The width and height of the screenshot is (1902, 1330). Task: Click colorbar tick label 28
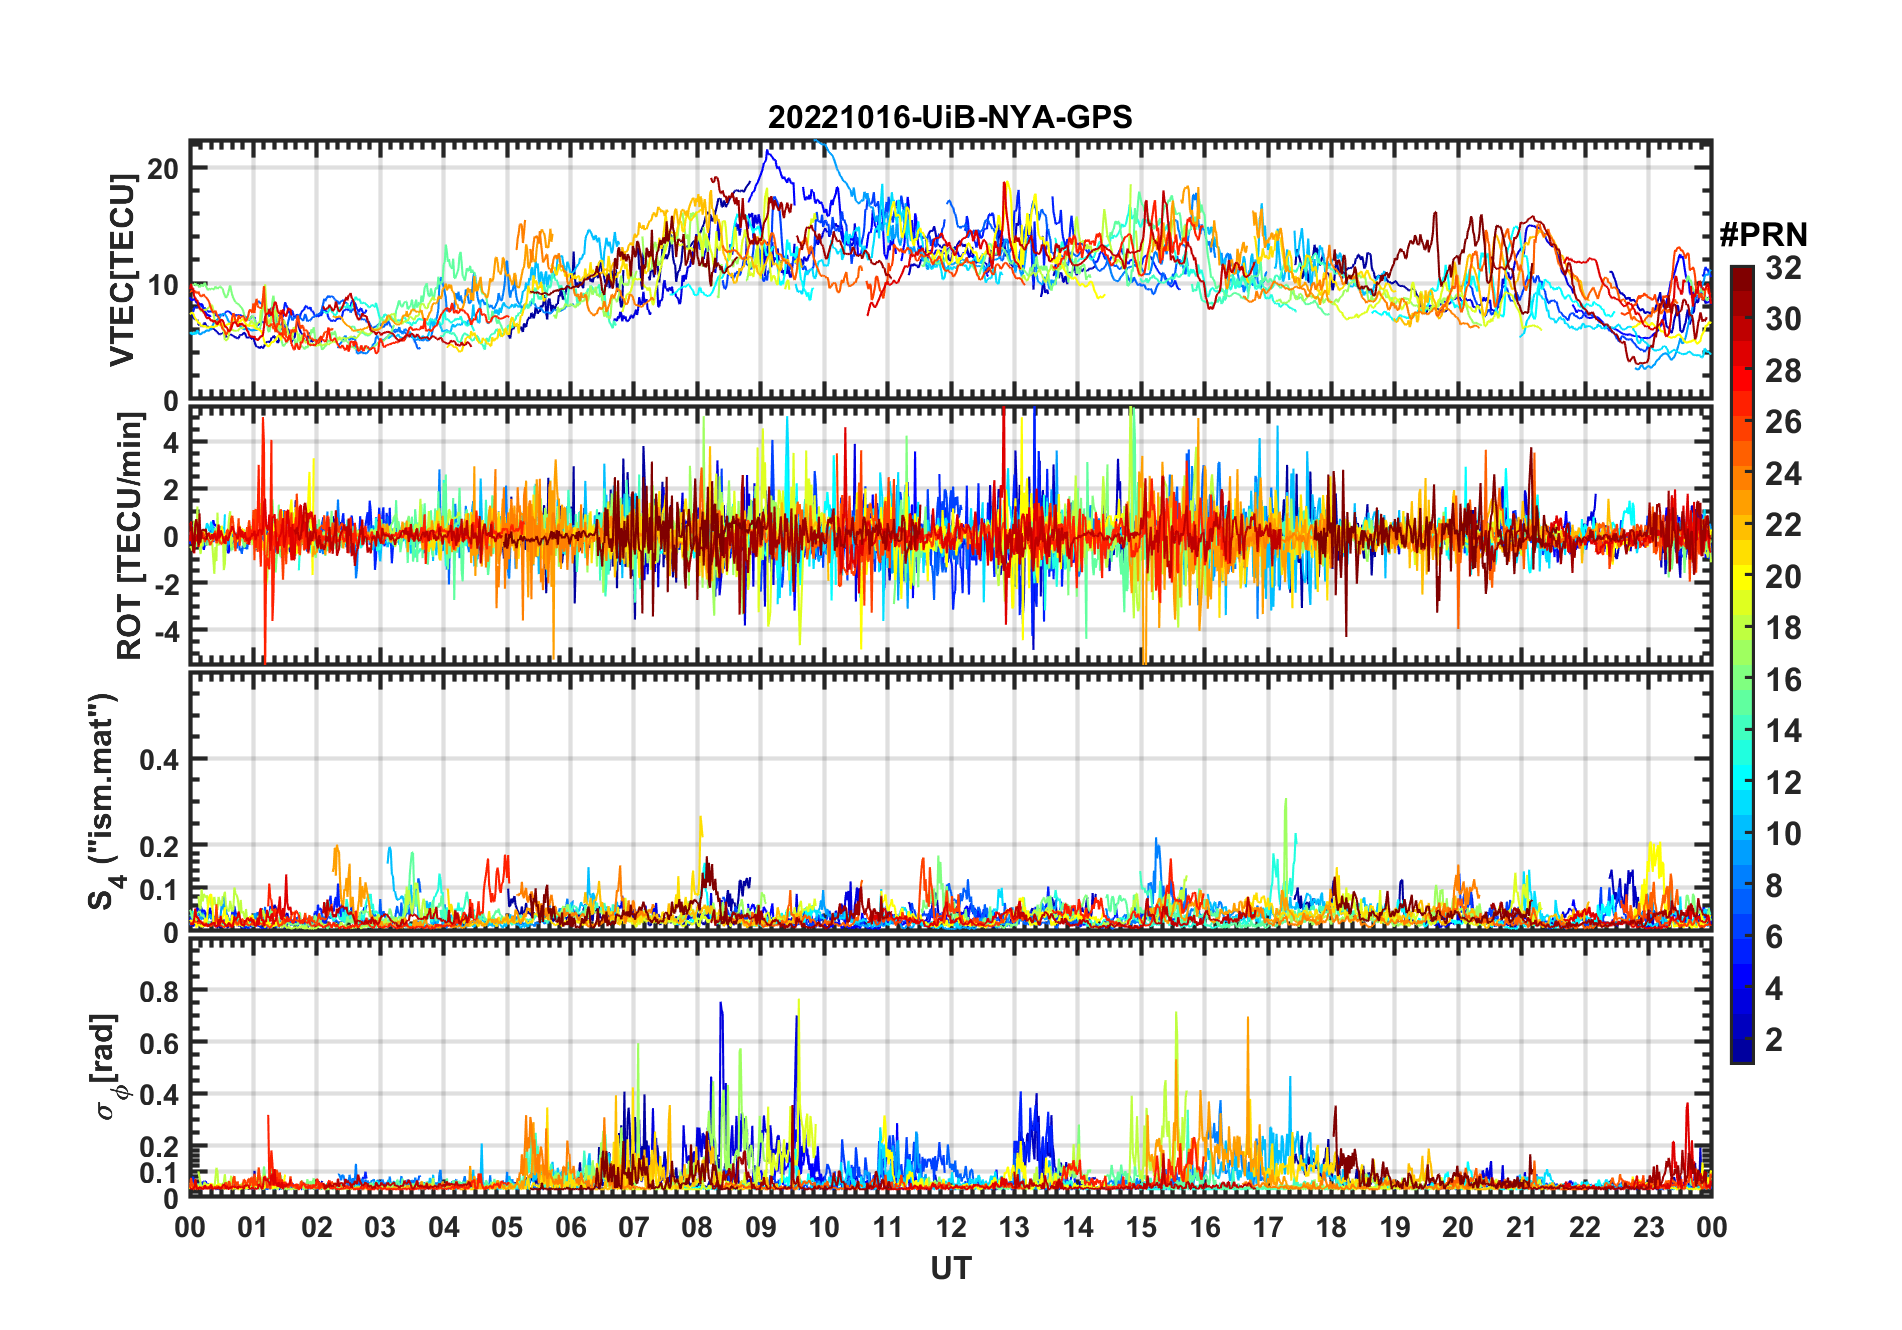point(1783,370)
